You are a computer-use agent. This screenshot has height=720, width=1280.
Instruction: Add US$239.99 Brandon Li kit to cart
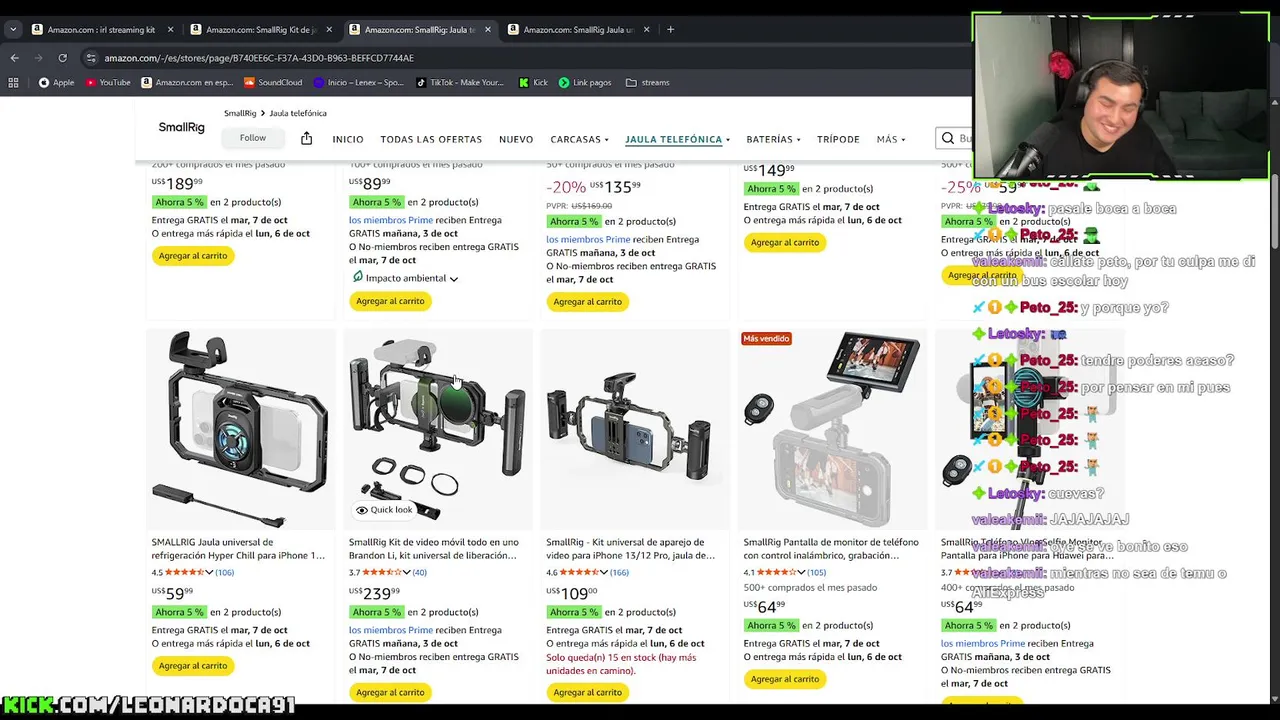point(390,692)
